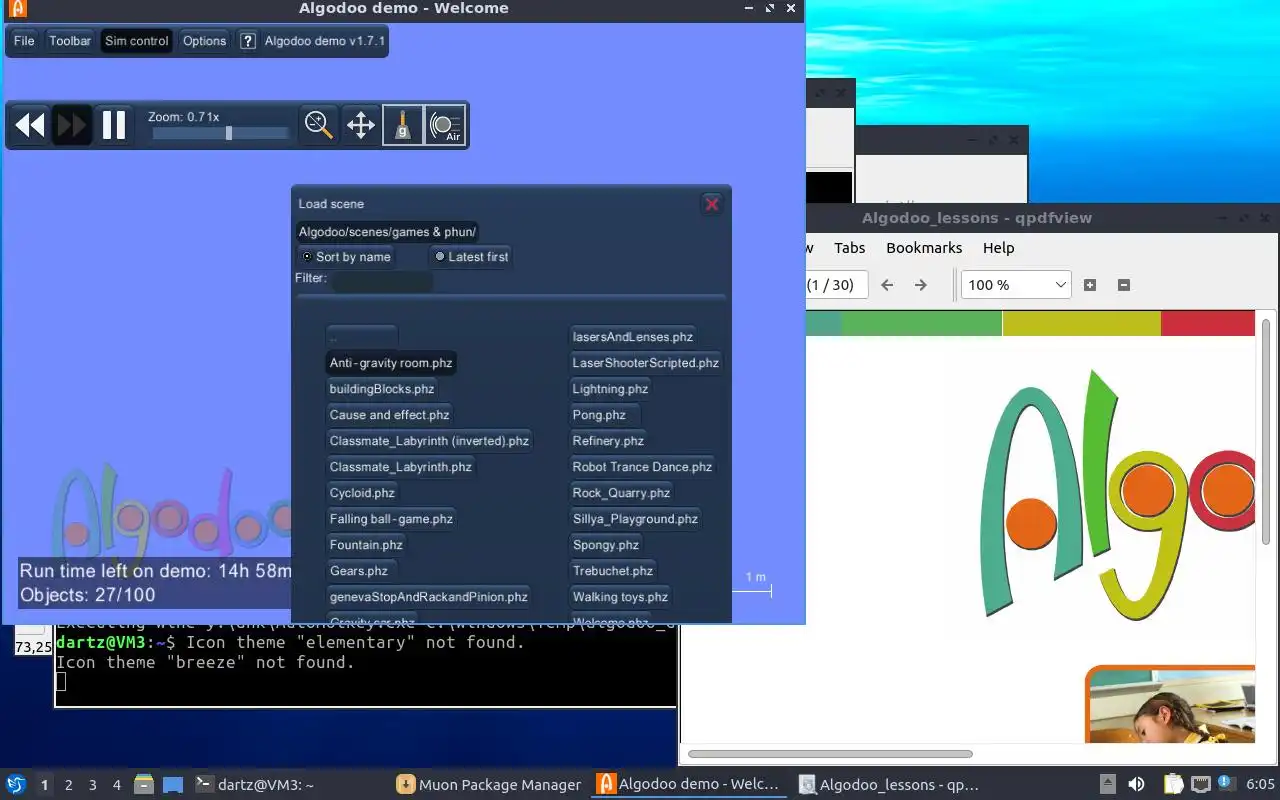1280x800 pixels.
Task: Load Fountain.phz scene
Action: [x=367, y=545]
